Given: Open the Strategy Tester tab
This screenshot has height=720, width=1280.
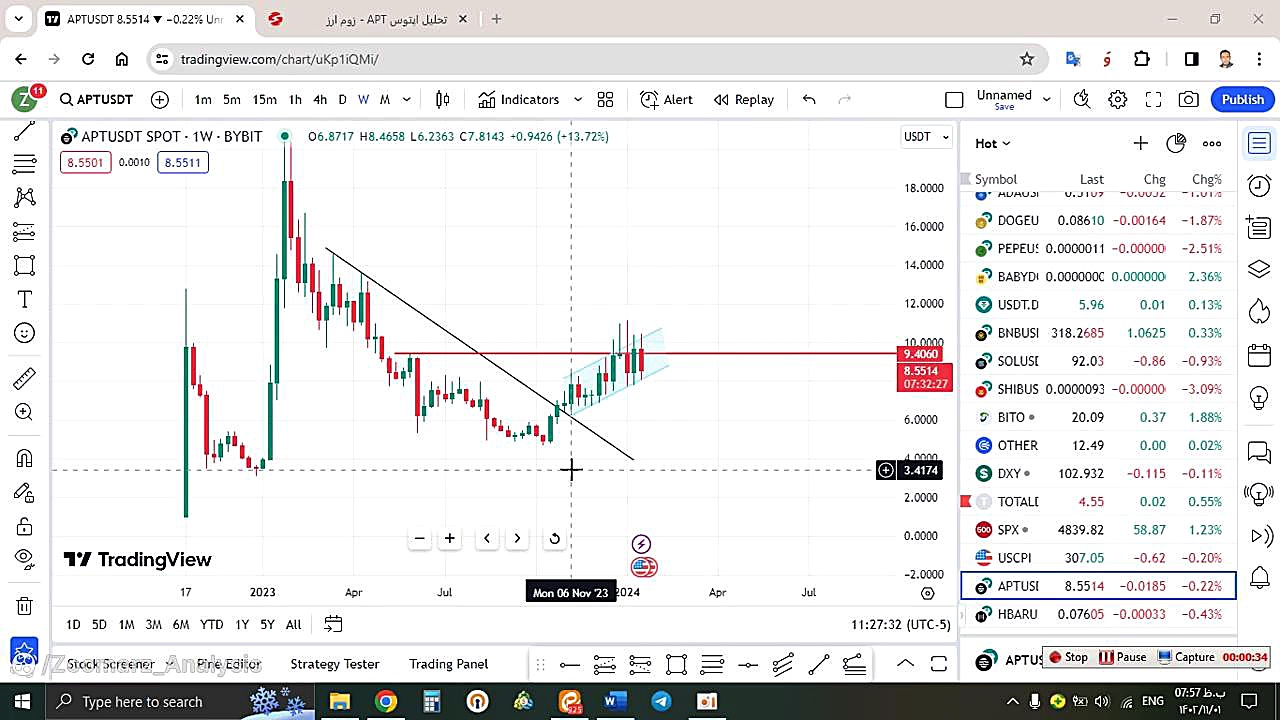Looking at the screenshot, I should (x=335, y=664).
